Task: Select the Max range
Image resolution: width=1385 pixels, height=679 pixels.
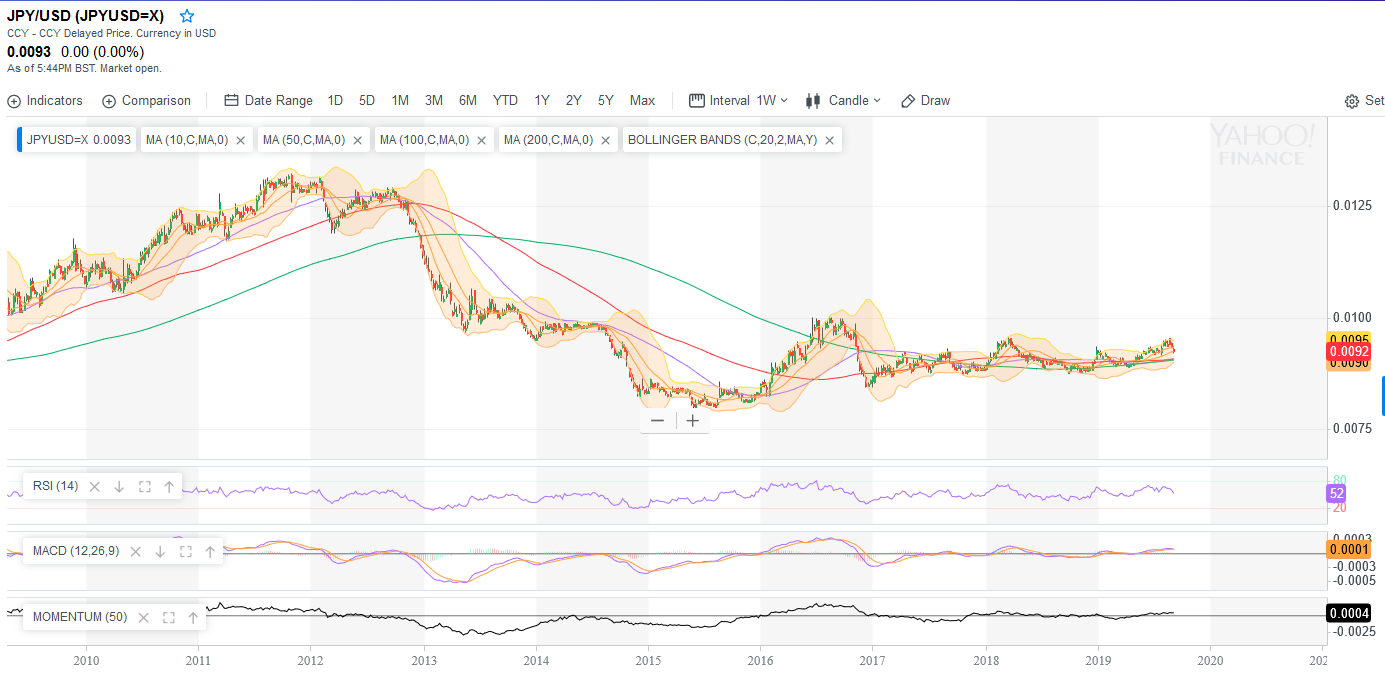Action: tap(643, 101)
